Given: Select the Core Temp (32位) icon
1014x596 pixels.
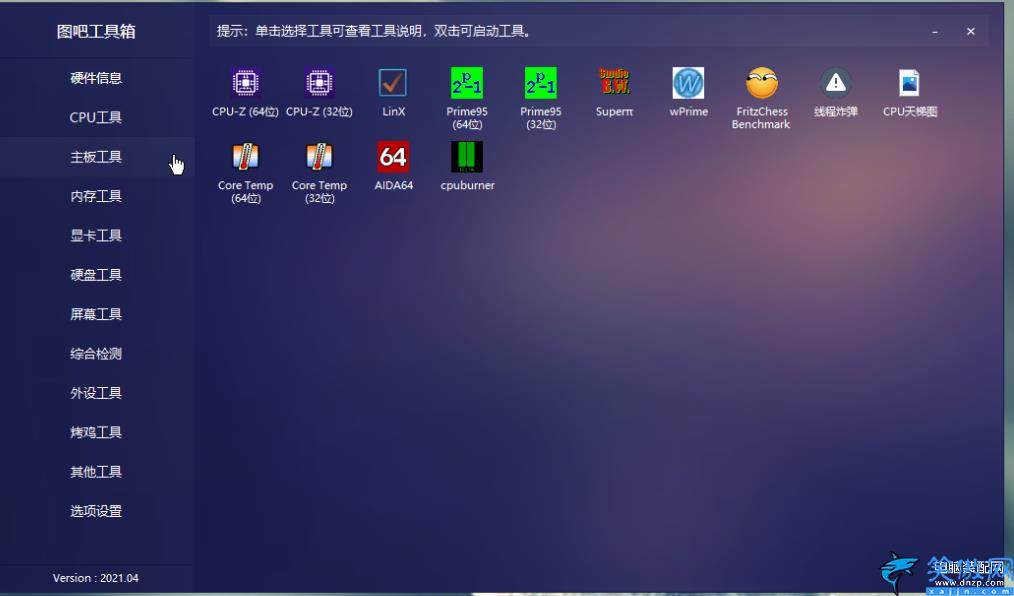Looking at the screenshot, I should coord(319,156).
